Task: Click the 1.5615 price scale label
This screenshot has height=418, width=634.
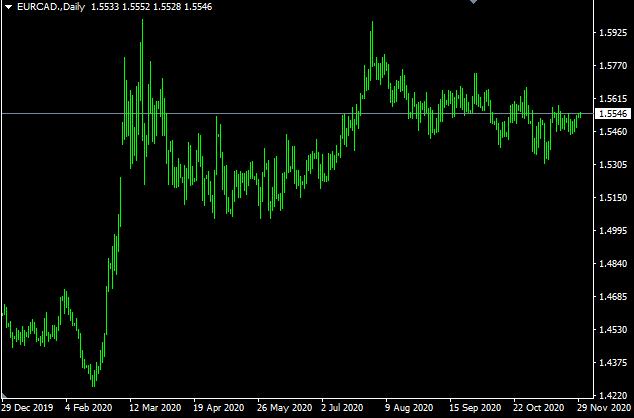Action: click(x=613, y=99)
